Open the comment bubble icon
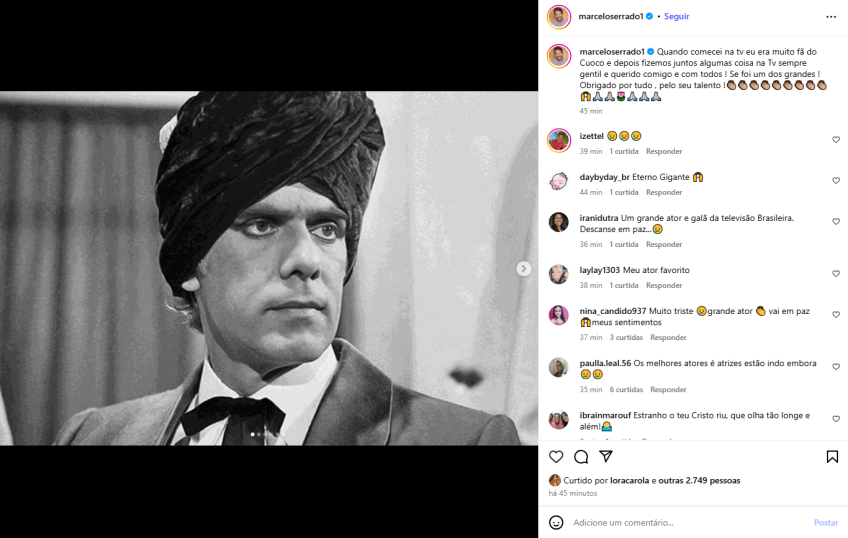Screen dimensions: 848x538 tap(581, 457)
